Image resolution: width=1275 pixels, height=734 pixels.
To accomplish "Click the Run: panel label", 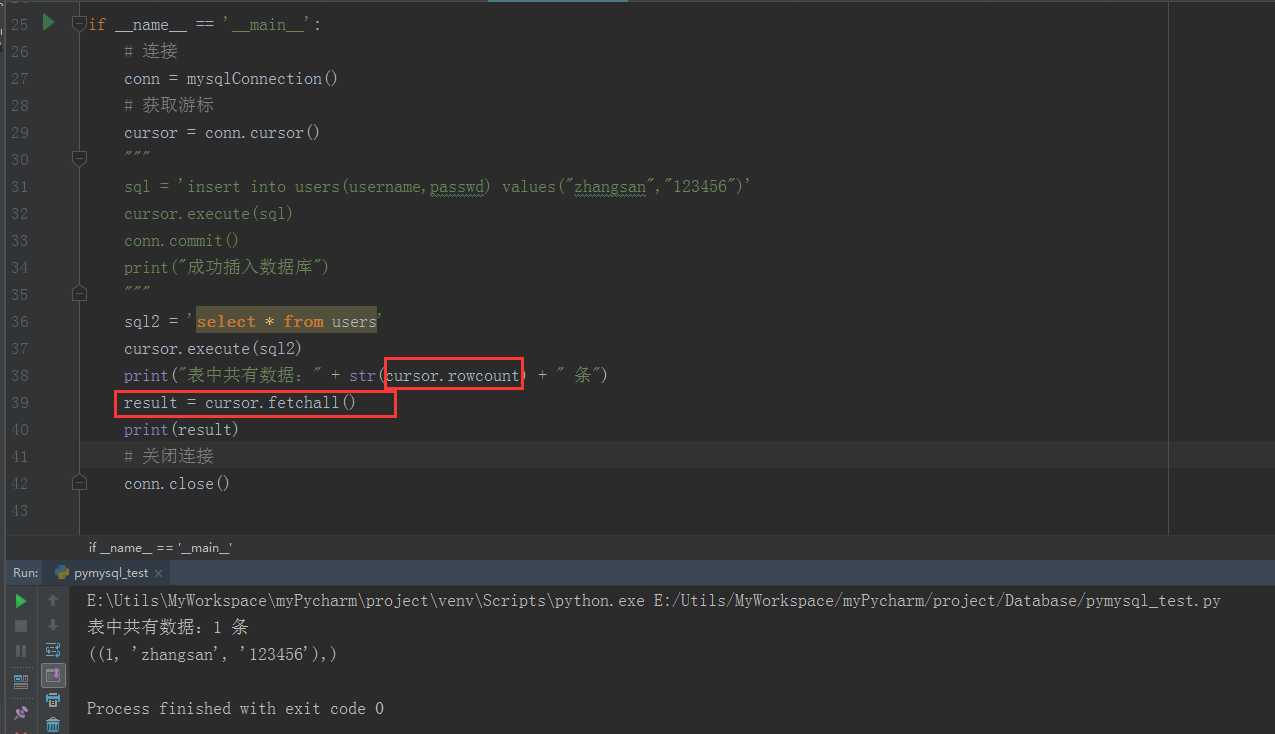I will point(25,573).
